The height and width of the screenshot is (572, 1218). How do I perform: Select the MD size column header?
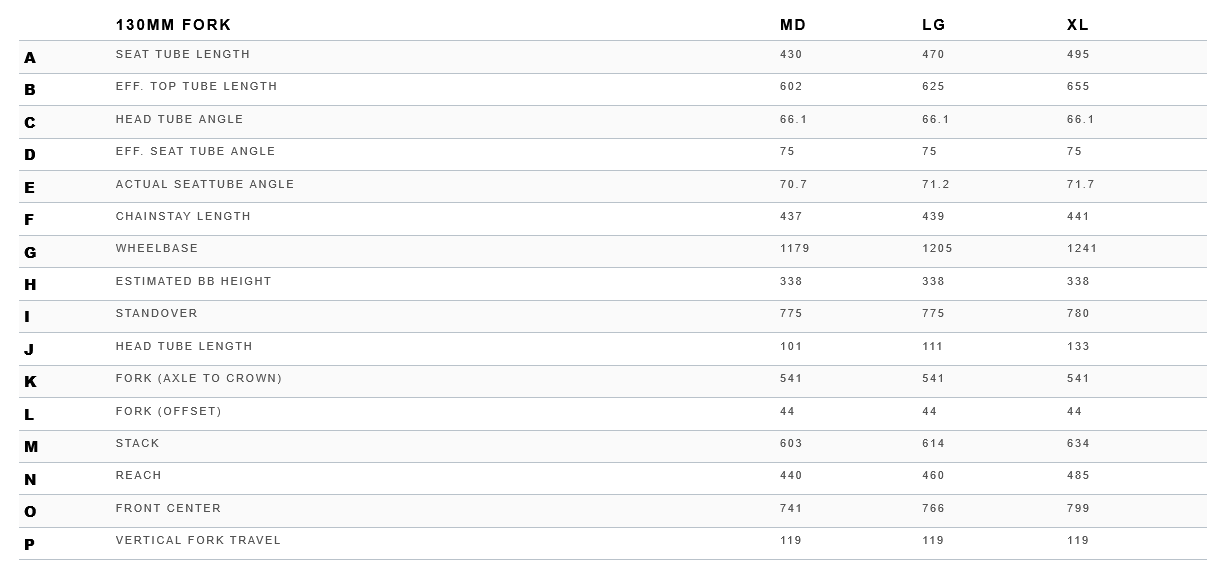pos(793,25)
